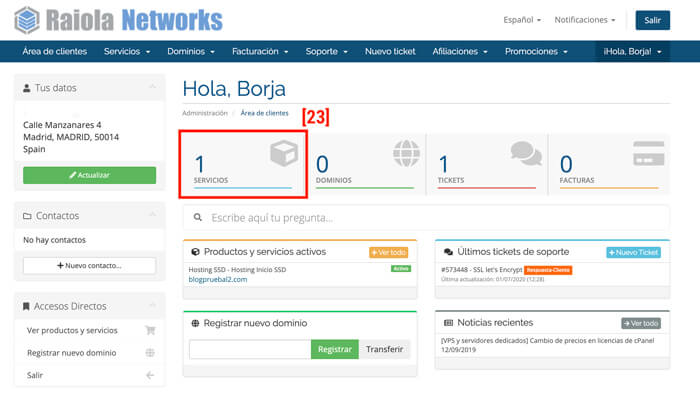
Task: Click the search field Escribe aquí tu pregunta
Action: (426, 217)
